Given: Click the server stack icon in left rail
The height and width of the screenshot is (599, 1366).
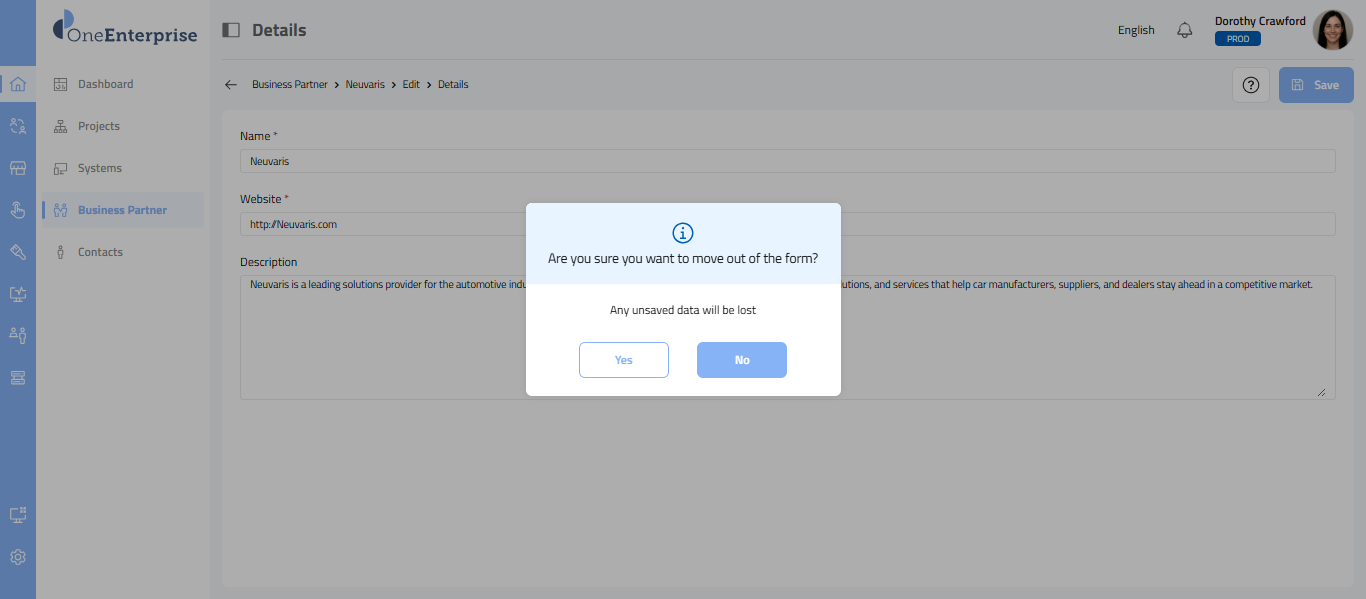Looking at the screenshot, I should [x=17, y=377].
